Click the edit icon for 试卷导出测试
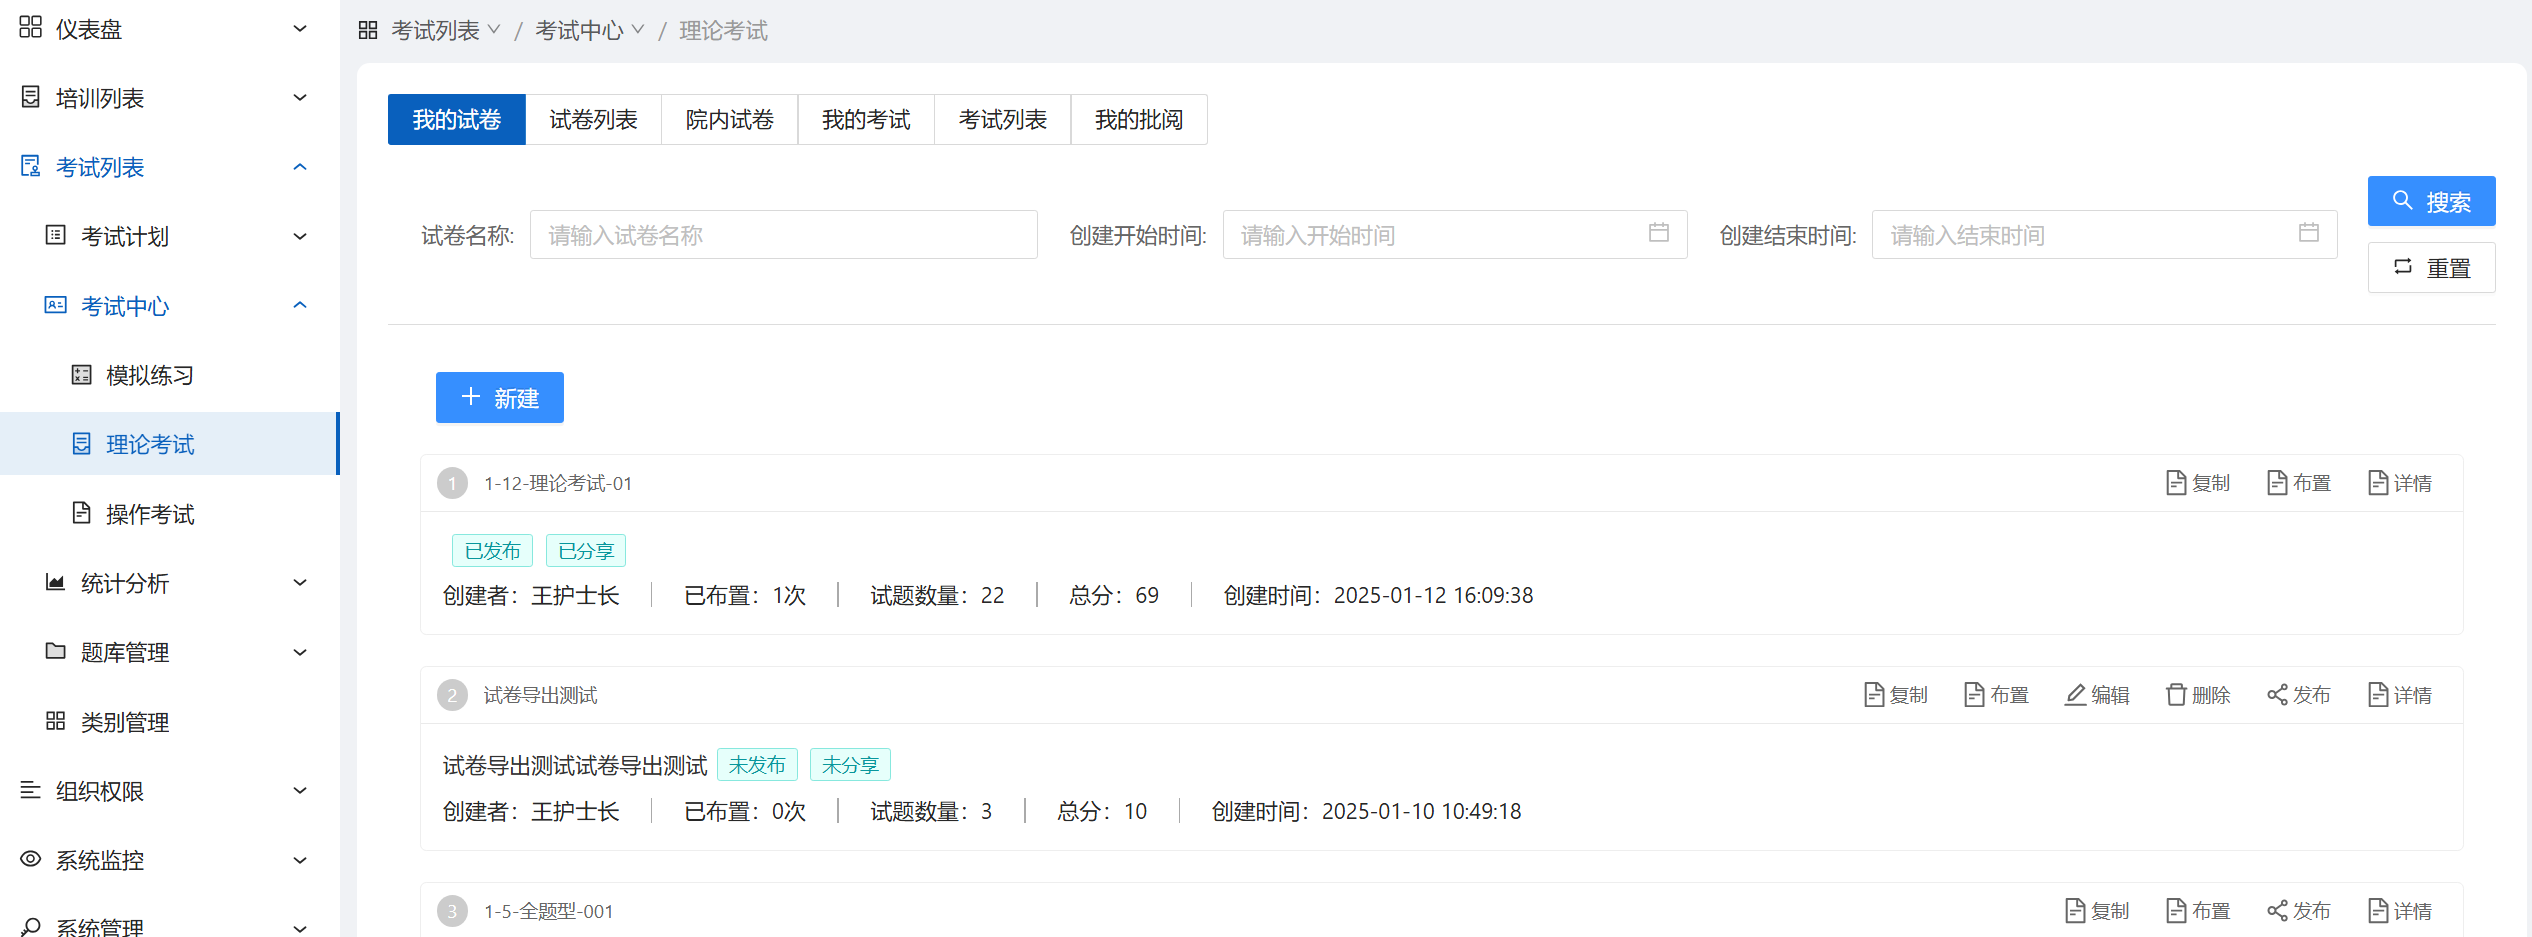The image size is (2532, 937). click(x=2076, y=695)
